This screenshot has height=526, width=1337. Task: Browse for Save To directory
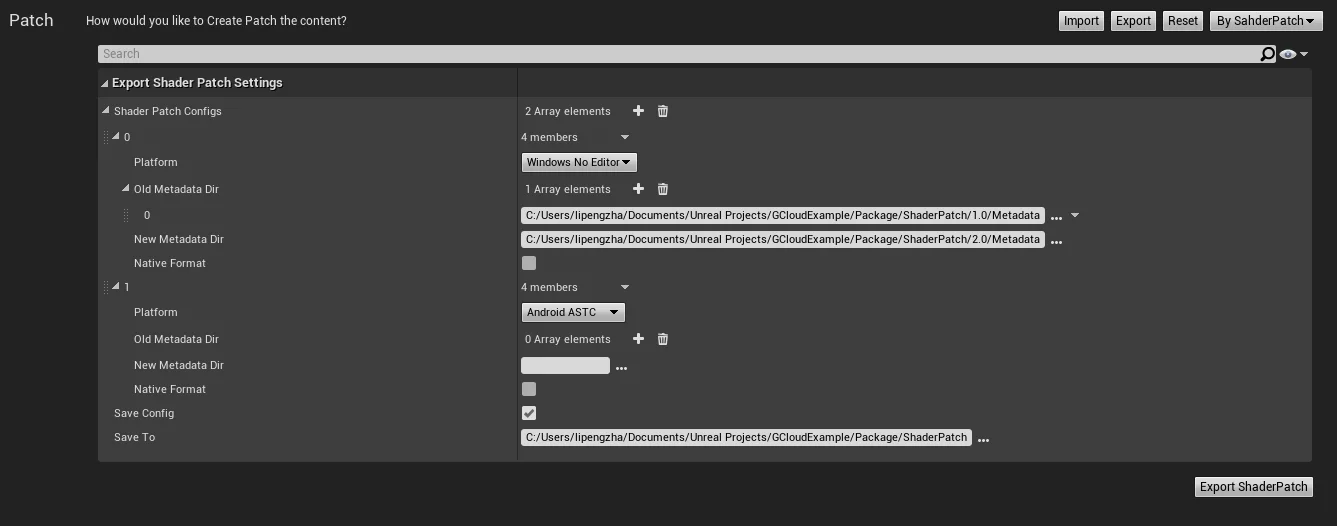(983, 439)
